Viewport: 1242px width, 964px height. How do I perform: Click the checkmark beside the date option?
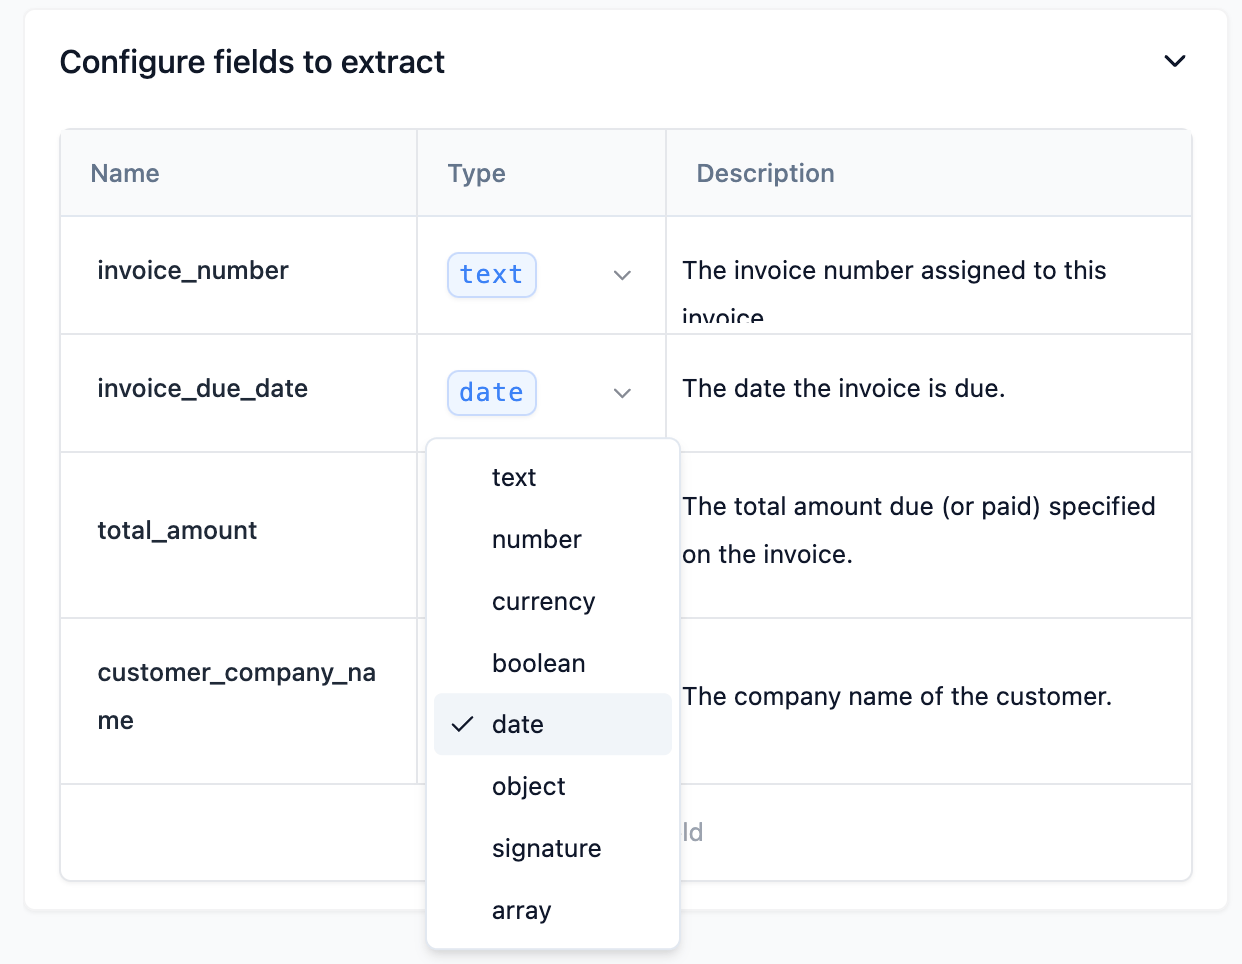tap(462, 724)
